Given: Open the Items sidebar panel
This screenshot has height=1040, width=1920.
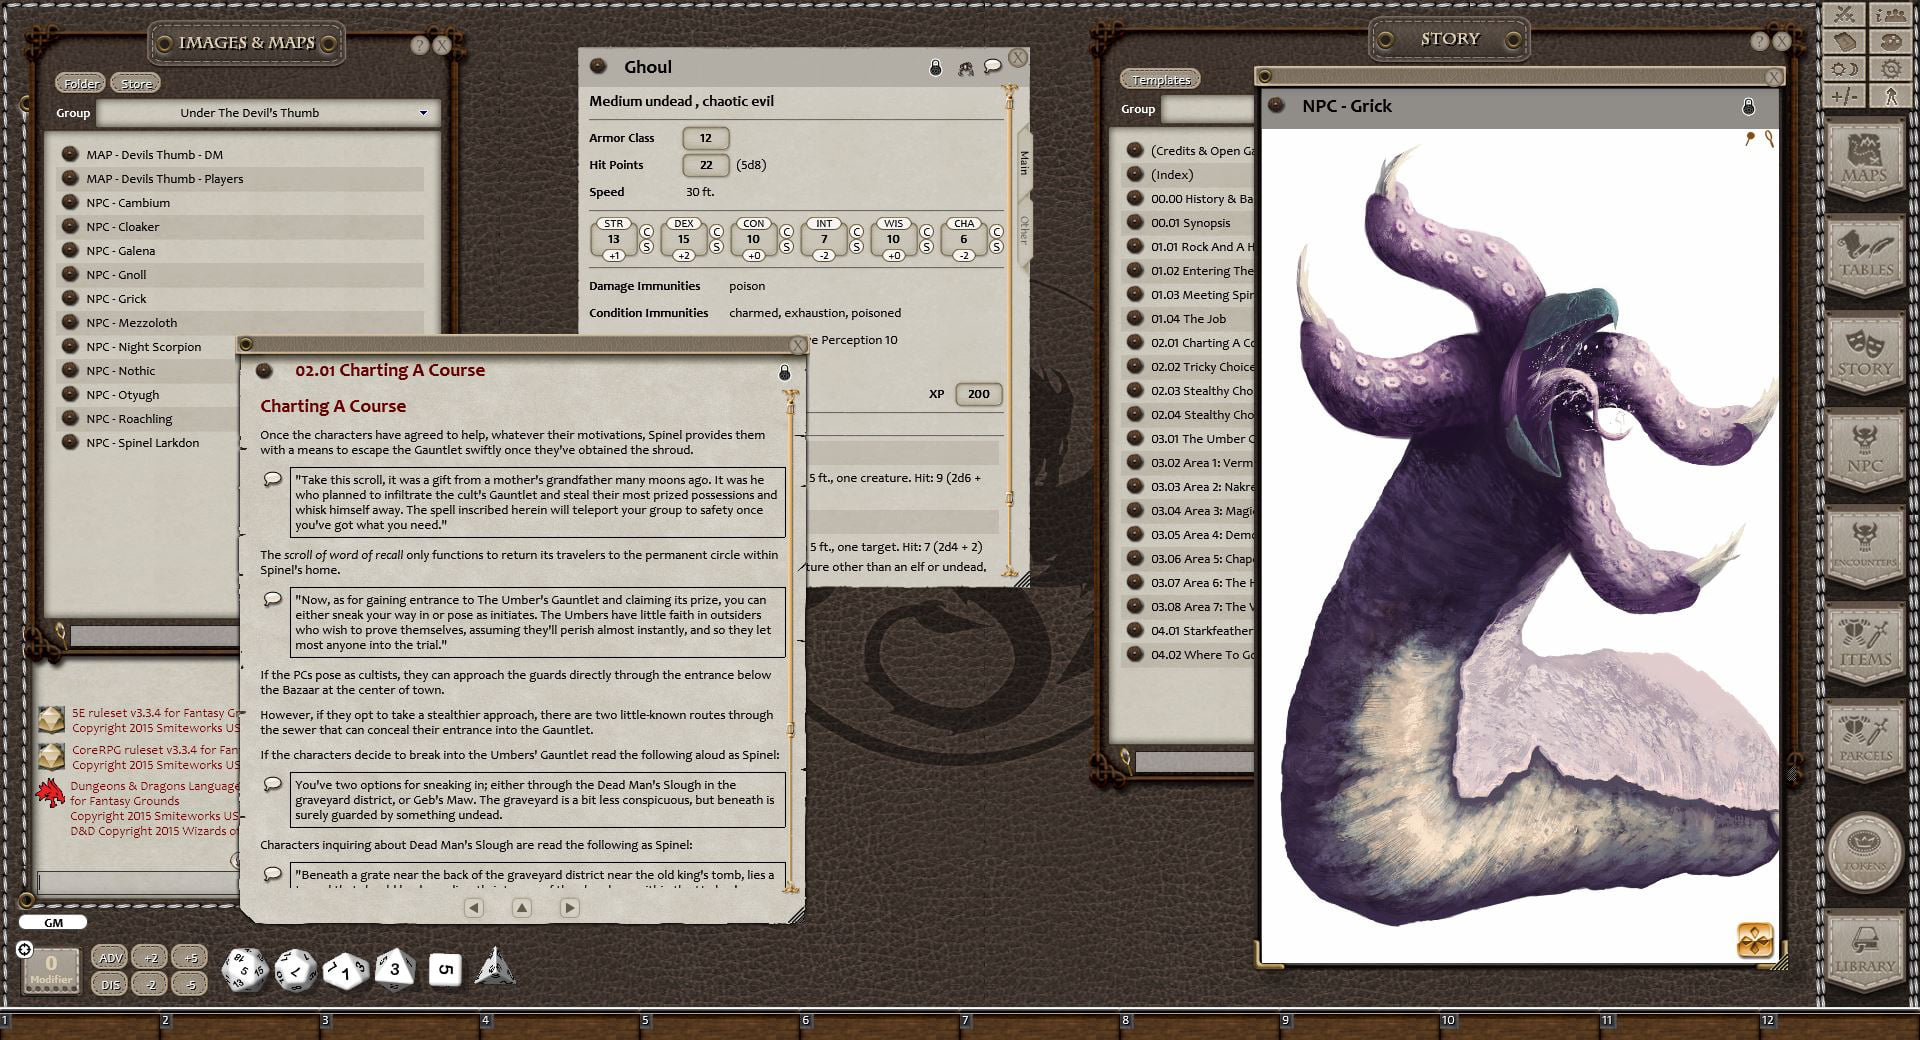Looking at the screenshot, I should point(1865,643).
